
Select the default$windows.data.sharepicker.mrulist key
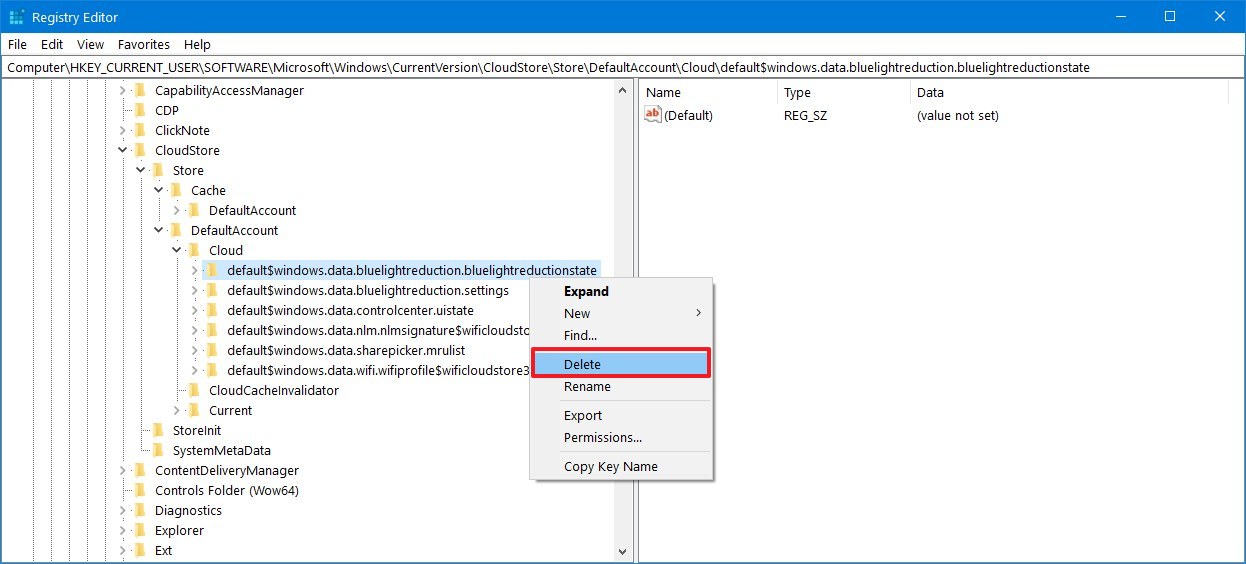point(346,350)
